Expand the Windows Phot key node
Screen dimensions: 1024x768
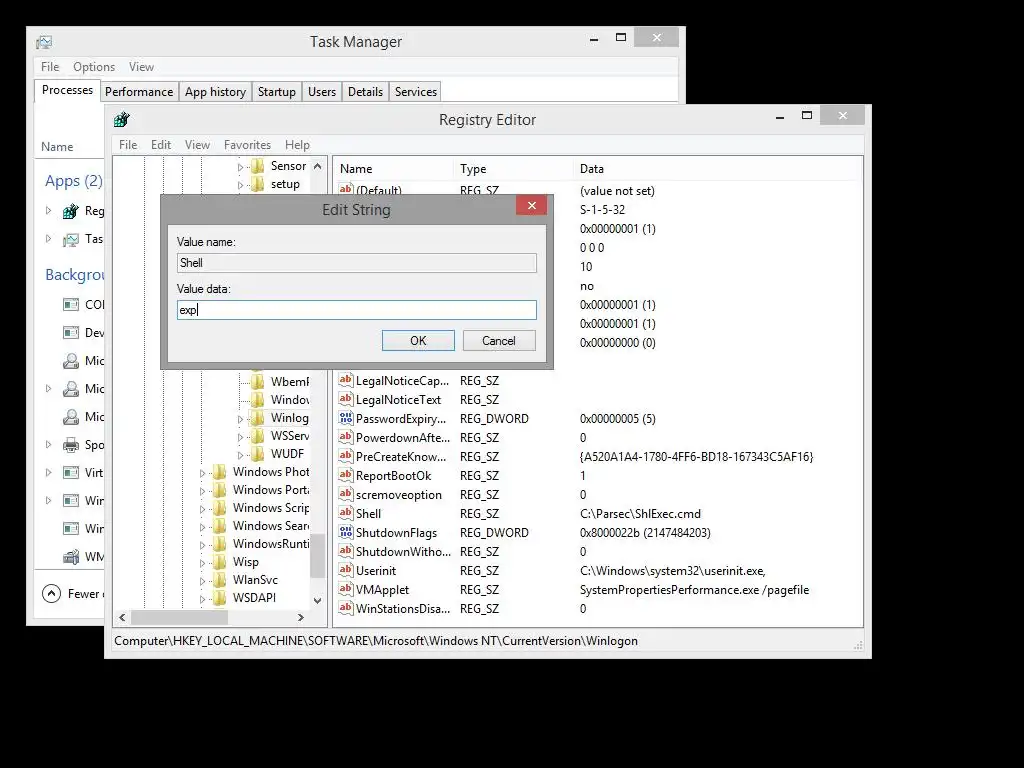point(202,473)
